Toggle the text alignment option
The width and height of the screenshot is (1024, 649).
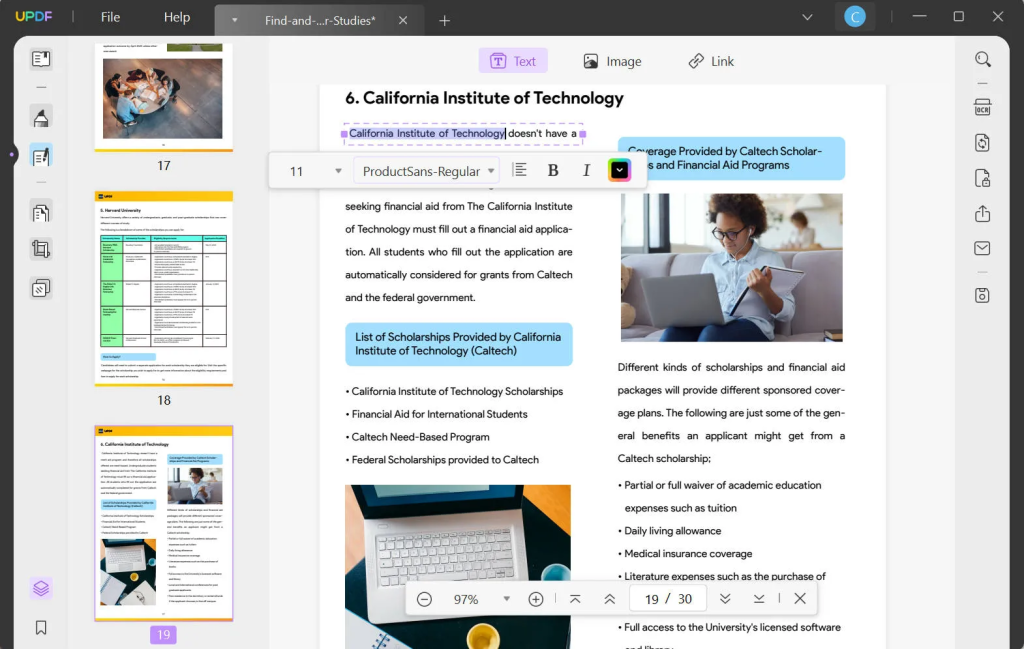[x=519, y=169]
